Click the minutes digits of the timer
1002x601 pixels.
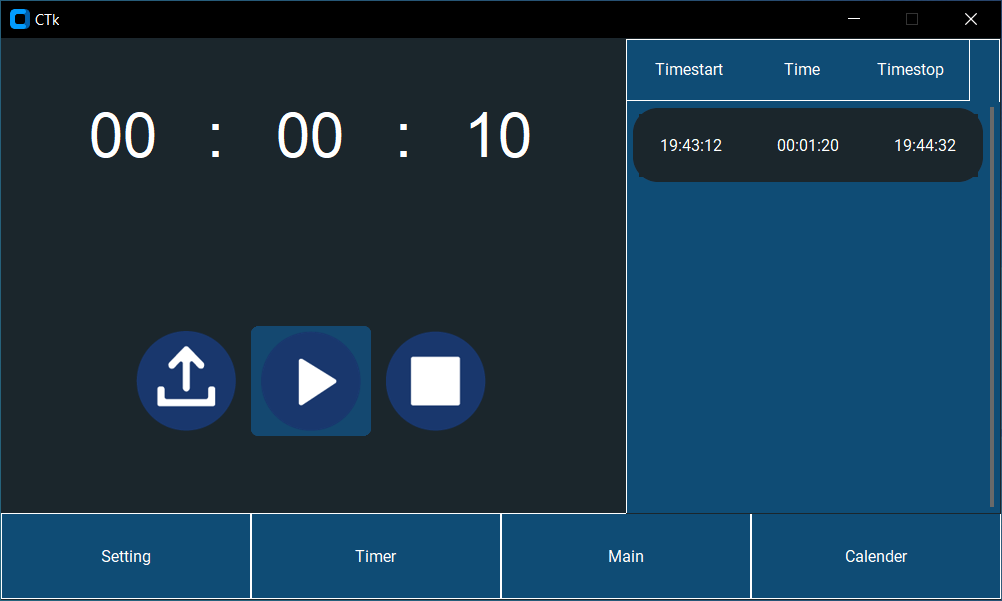[310, 136]
